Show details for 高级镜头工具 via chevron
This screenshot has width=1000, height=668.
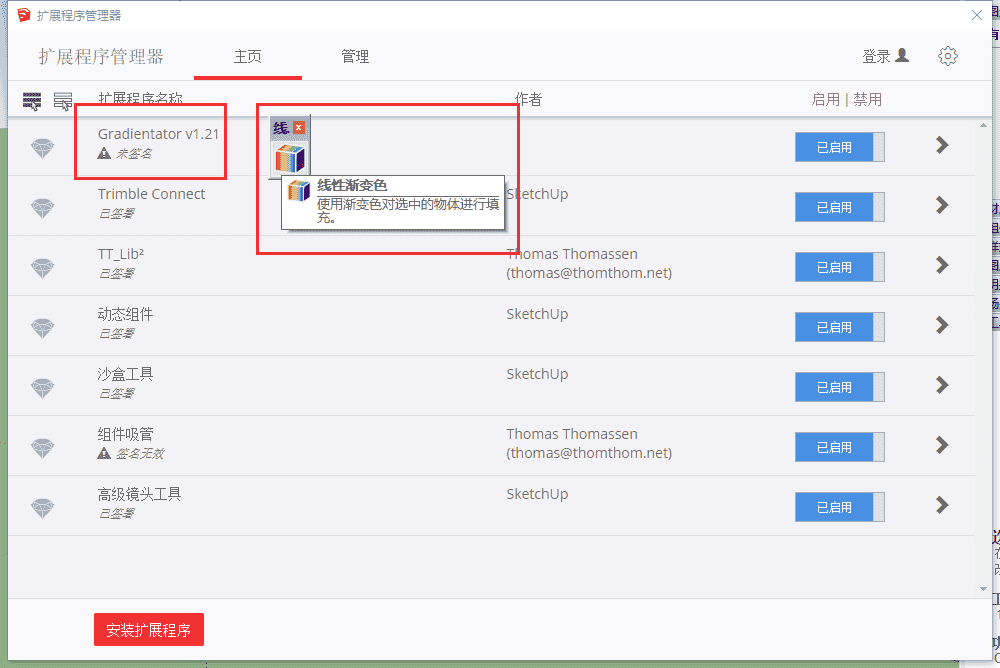coord(942,505)
